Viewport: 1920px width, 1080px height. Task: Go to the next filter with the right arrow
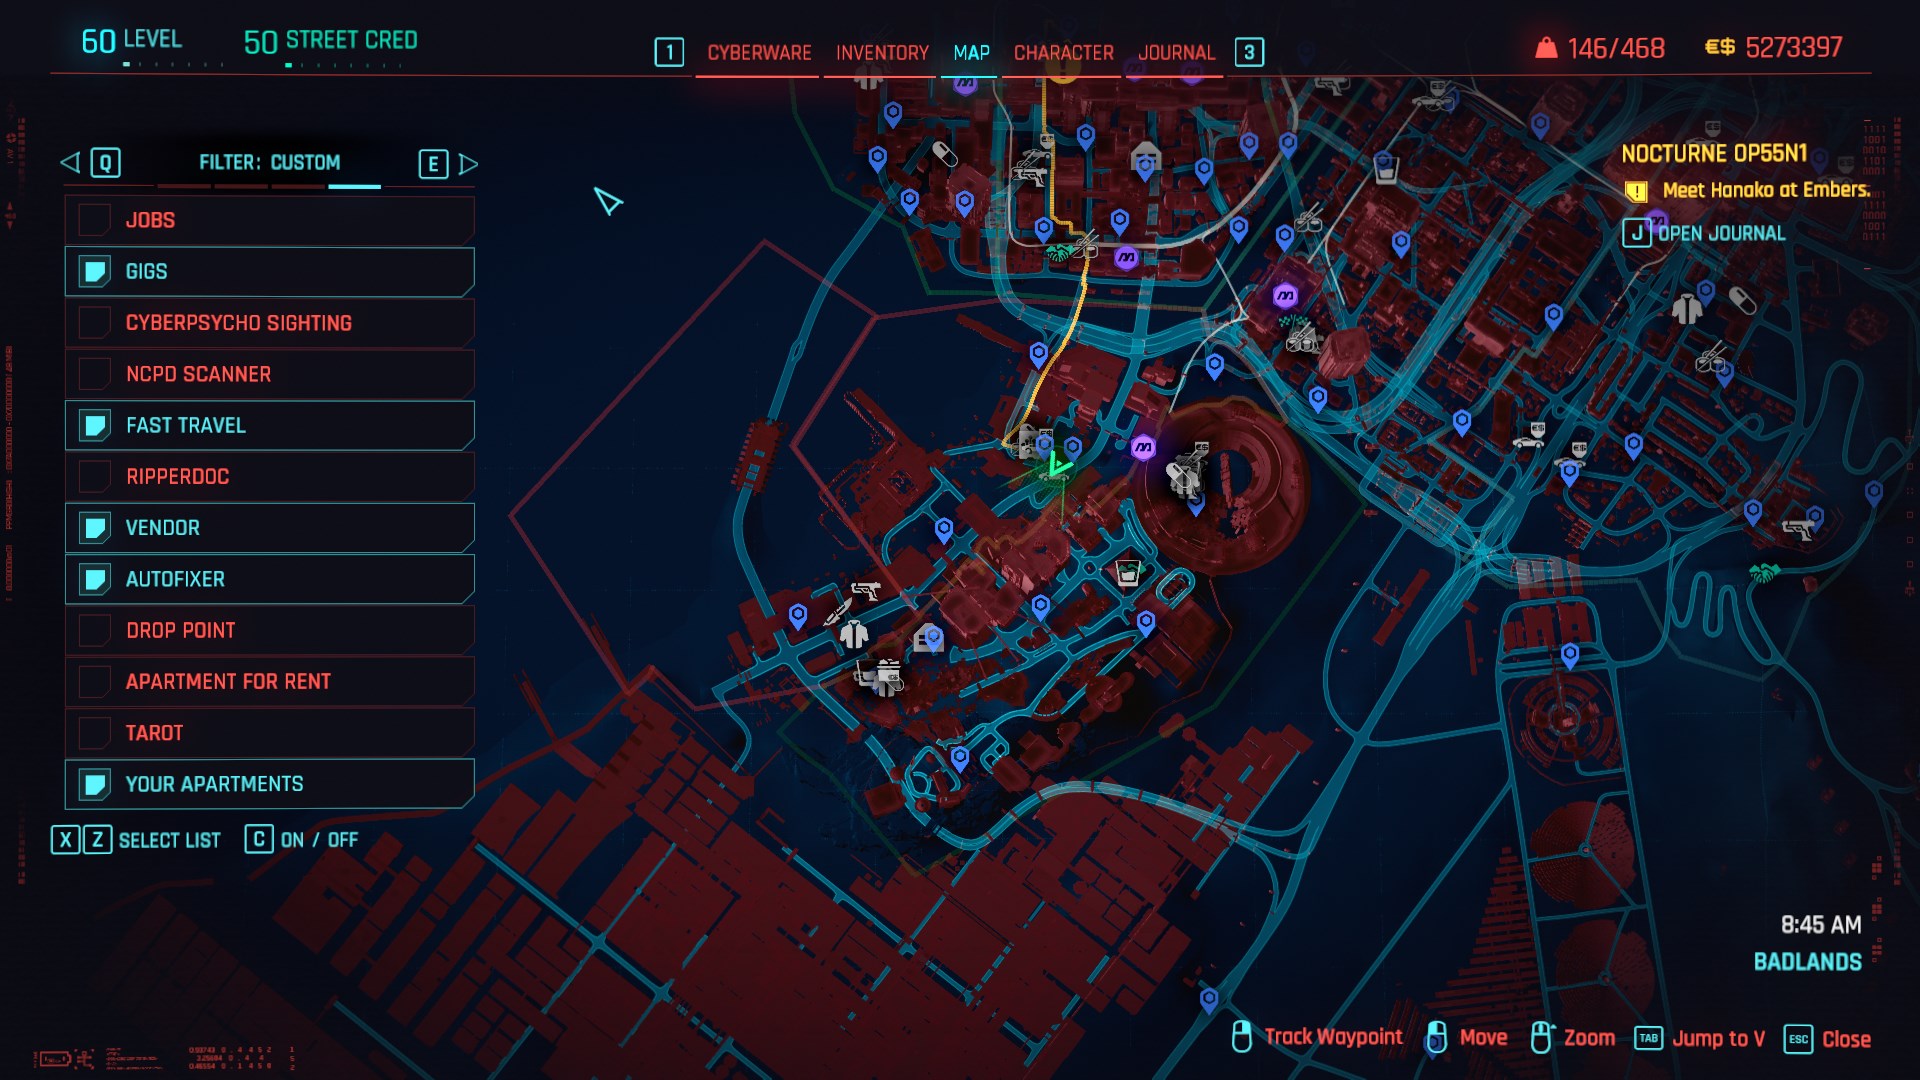468,164
